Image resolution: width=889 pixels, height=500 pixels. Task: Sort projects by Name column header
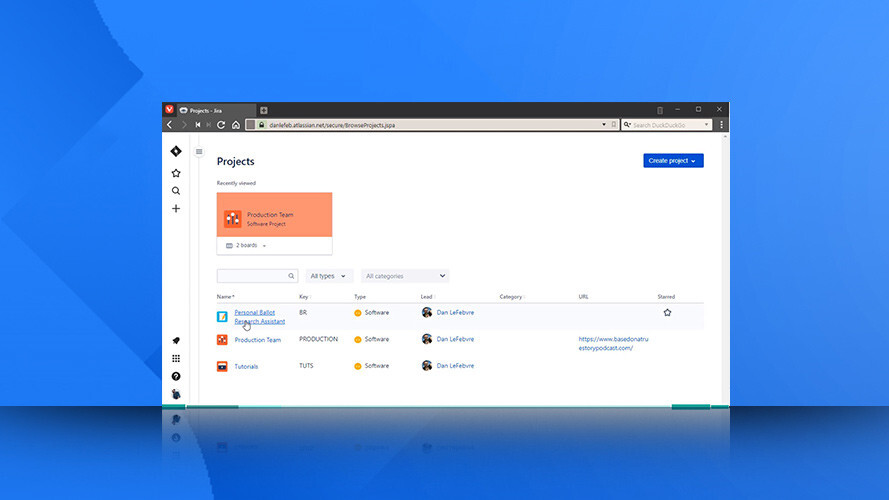point(225,297)
